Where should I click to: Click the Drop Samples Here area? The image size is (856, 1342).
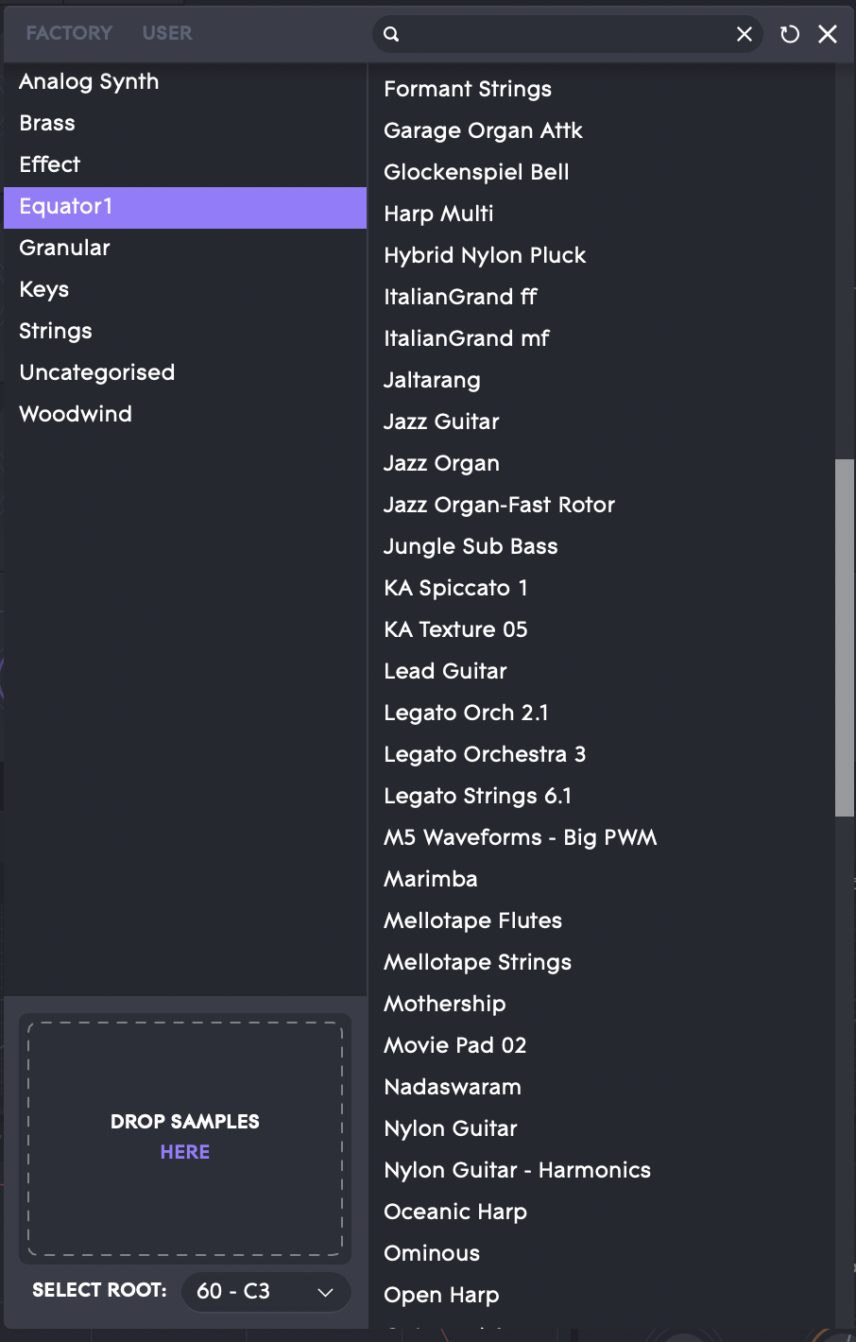click(185, 1138)
